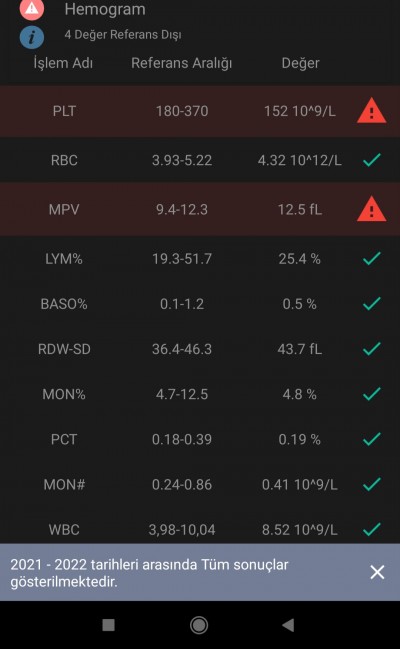Tap the '4 Değer Referans Dışı' text
The height and width of the screenshot is (649, 400).
click(123, 35)
